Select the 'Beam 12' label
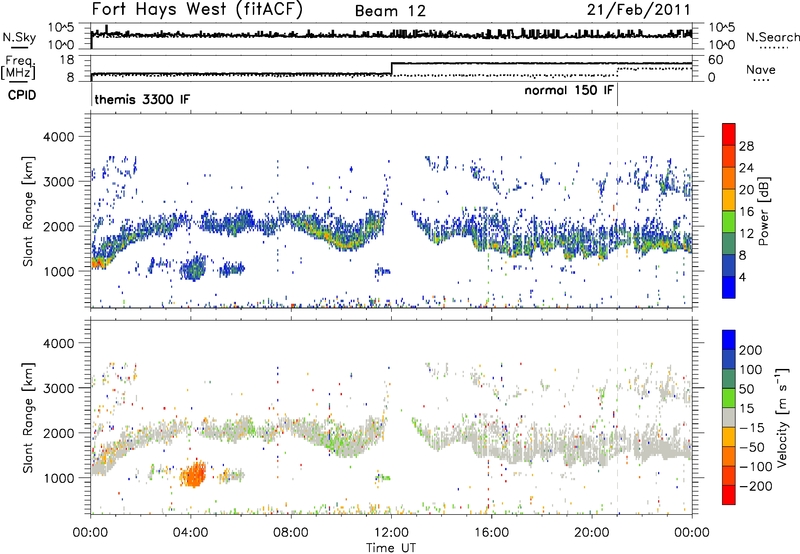Viewport: 800px width, 554px height. [x=390, y=11]
